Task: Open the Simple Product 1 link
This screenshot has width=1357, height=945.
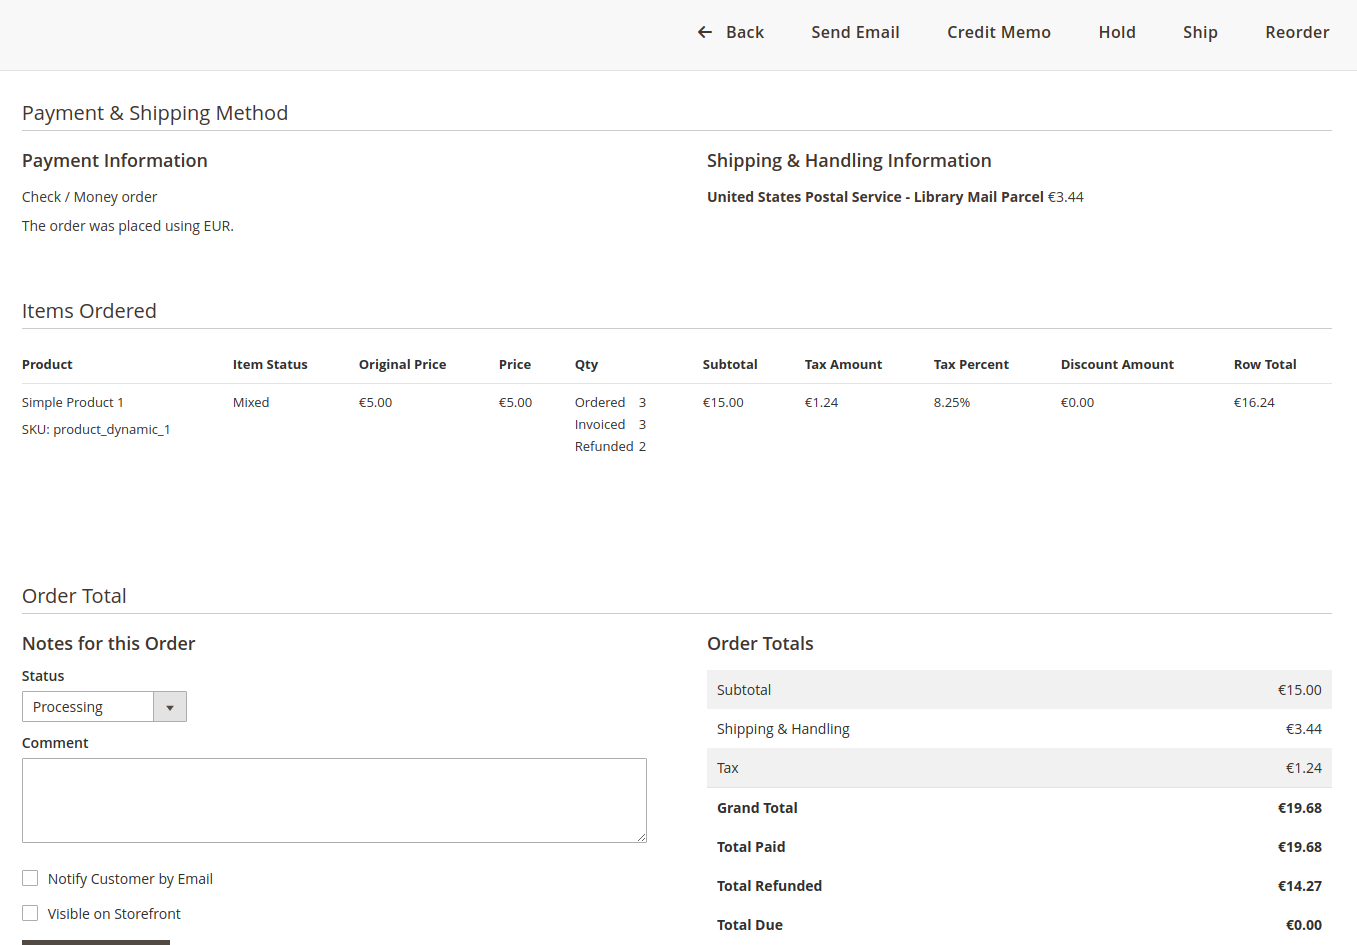Action: point(73,402)
